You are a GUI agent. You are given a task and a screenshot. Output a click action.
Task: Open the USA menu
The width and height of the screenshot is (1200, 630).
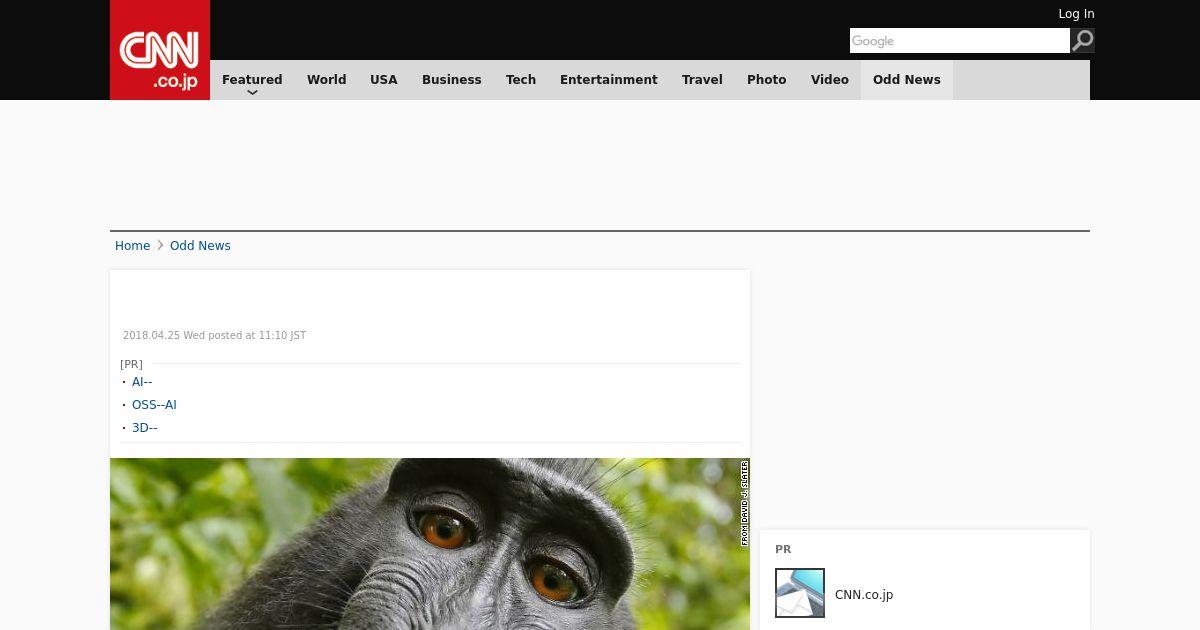[384, 80]
